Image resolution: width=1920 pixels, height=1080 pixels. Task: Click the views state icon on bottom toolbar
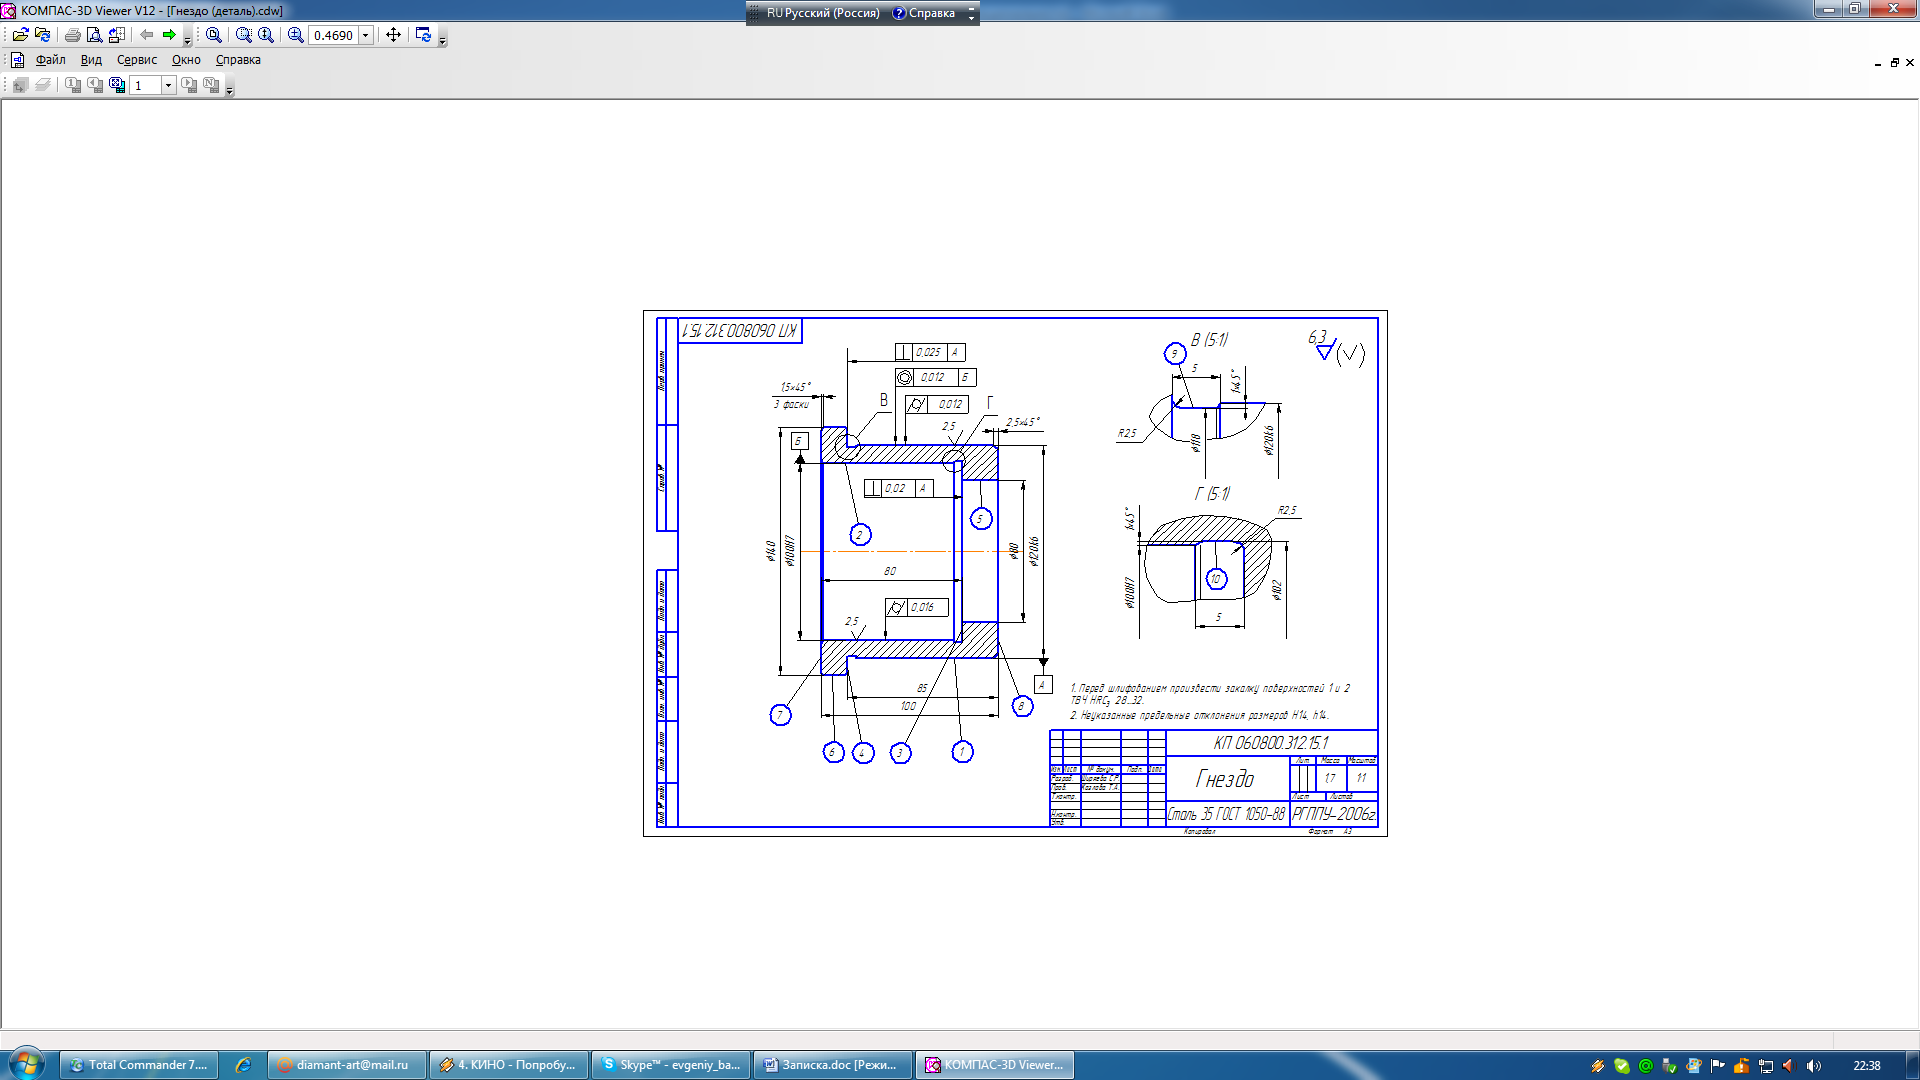click(20, 85)
